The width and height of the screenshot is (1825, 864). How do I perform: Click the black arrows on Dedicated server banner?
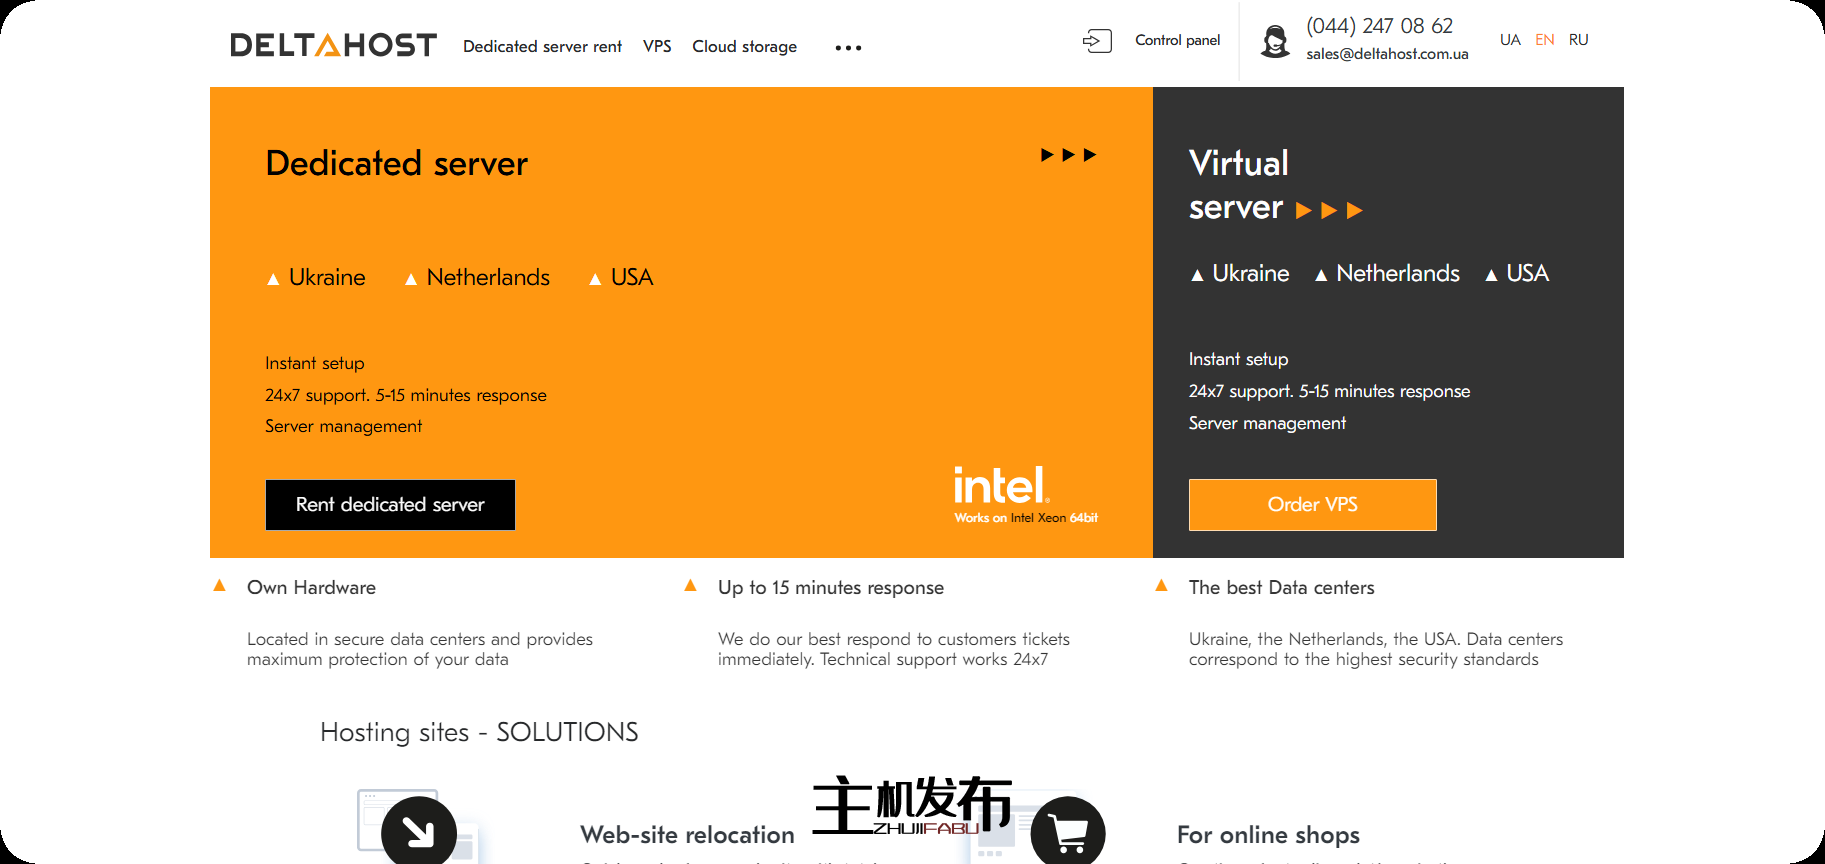click(x=1068, y=155)
